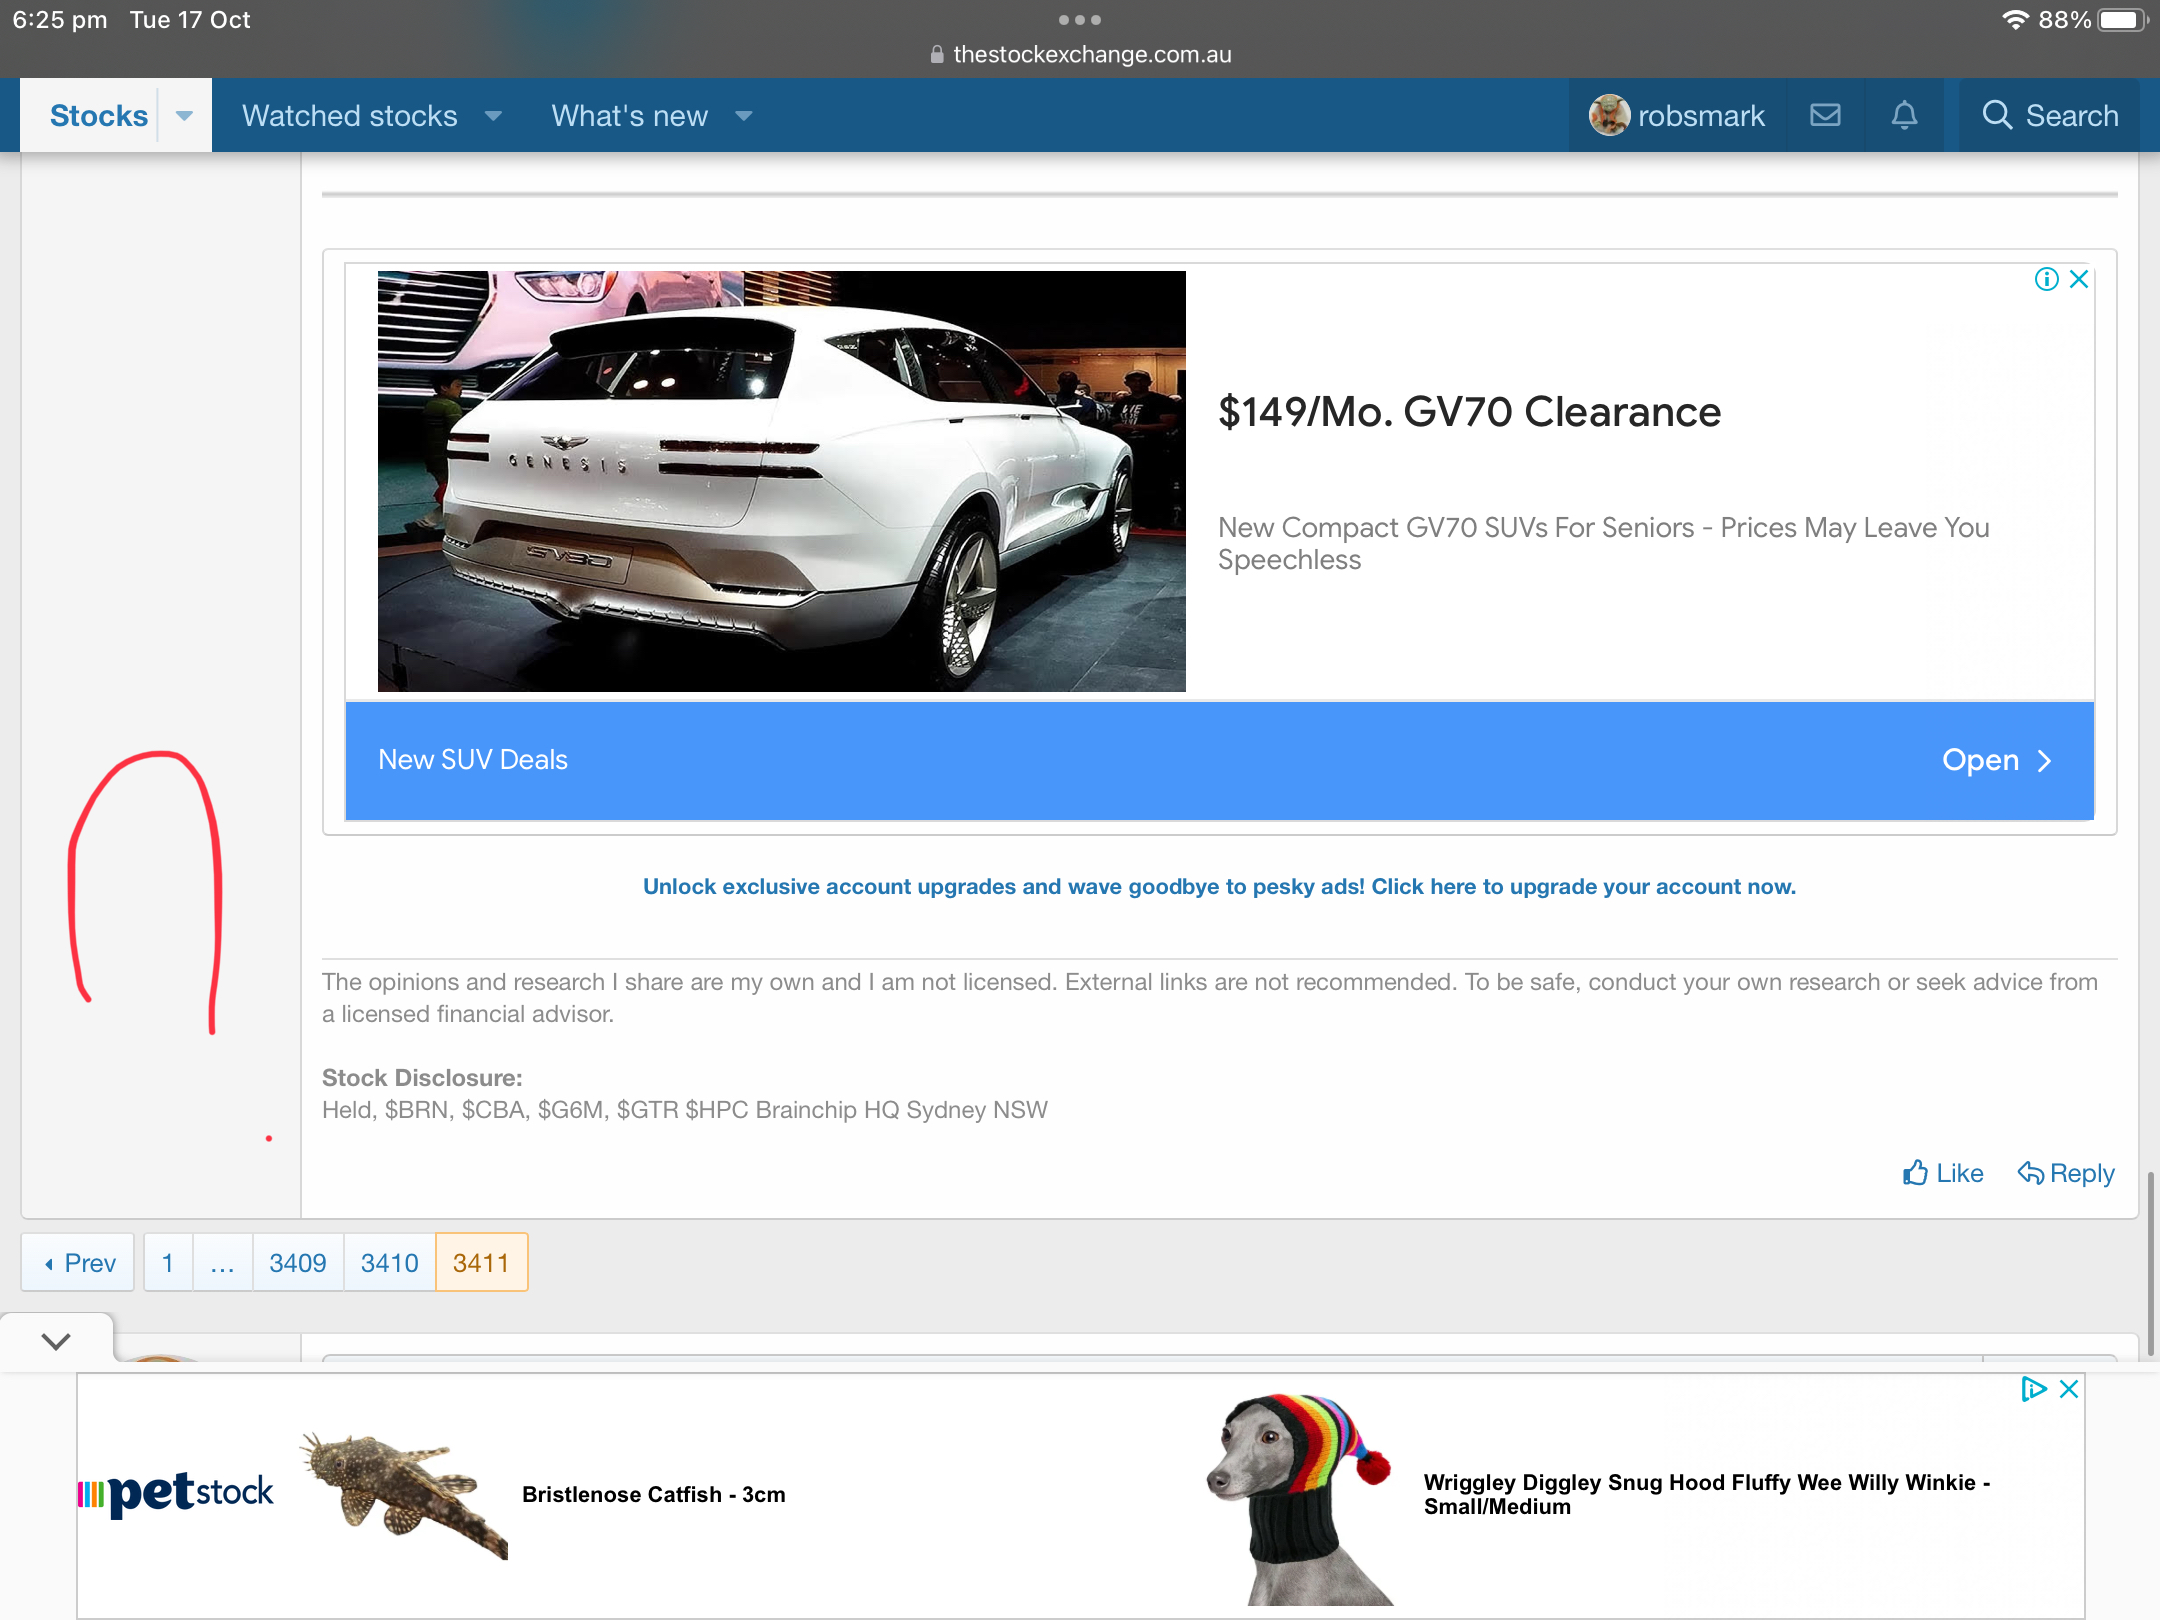Click the robsmark user avatar
2160x1620 pixels.
[x=1609, y=116]
